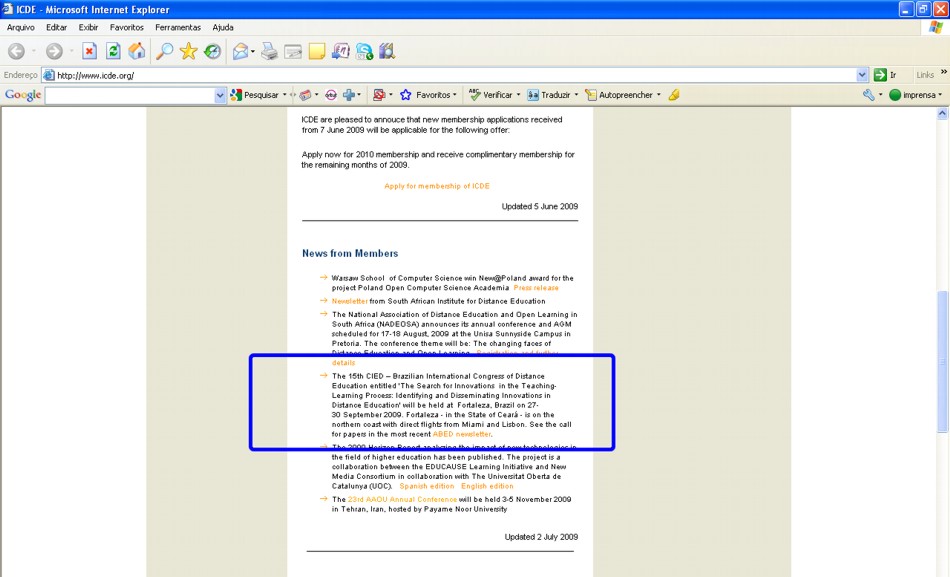Click the Edit page icon next to printer

[293, 52]
